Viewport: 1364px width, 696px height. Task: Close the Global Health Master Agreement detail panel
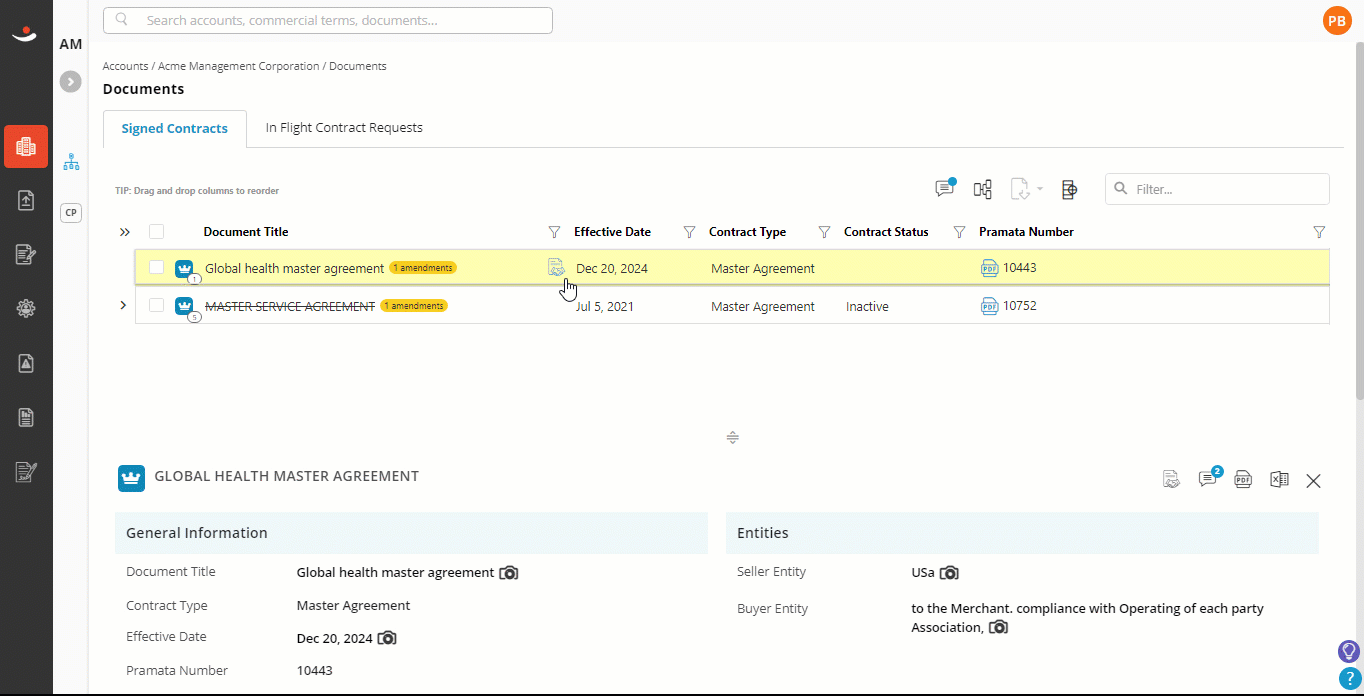point(1314,481)
